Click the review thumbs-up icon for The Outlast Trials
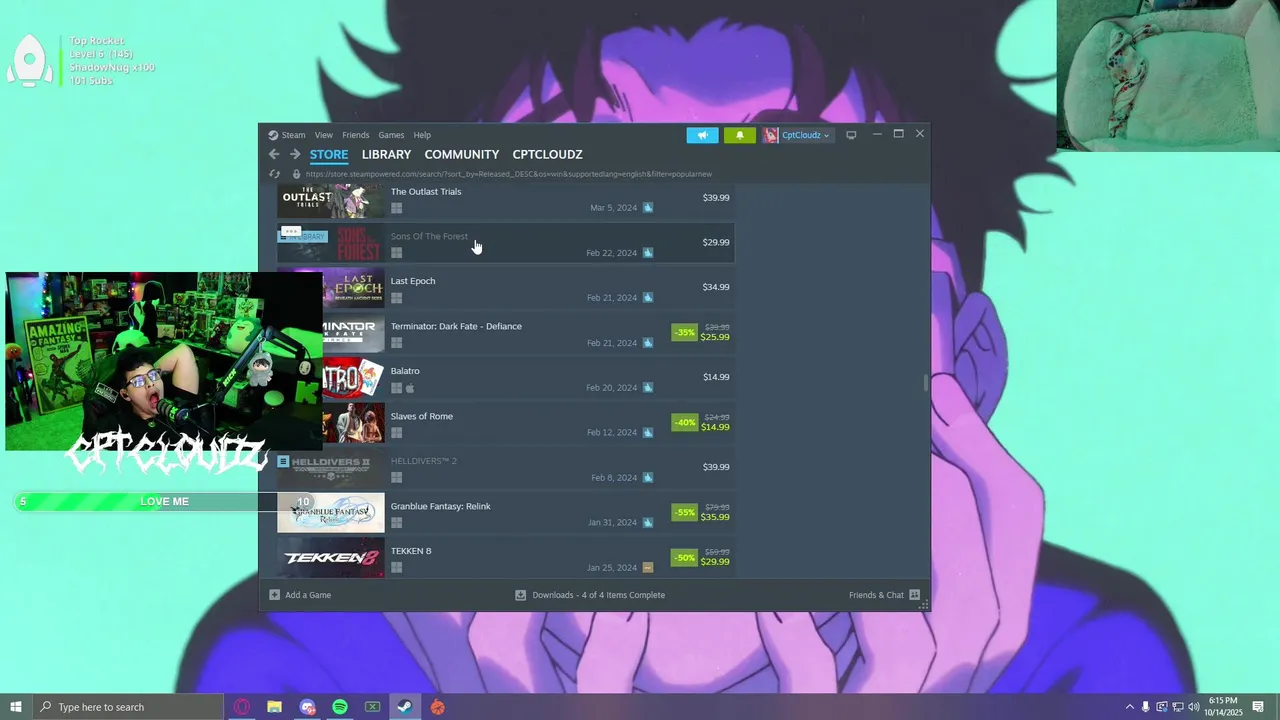Screen dimensions: 1280x720 tap(648, 208)
